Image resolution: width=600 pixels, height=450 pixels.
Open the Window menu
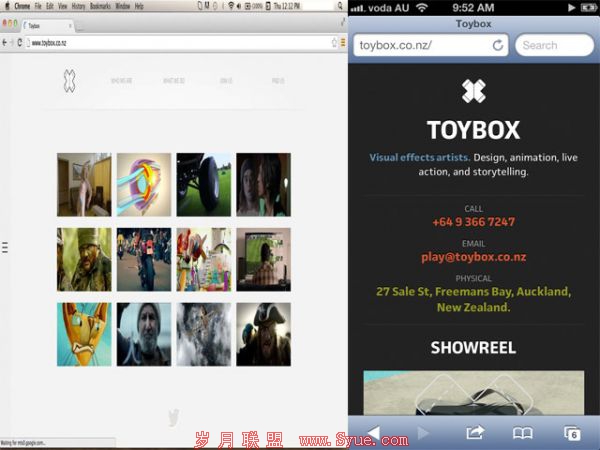pyautogui.click(x=123, y=6)
